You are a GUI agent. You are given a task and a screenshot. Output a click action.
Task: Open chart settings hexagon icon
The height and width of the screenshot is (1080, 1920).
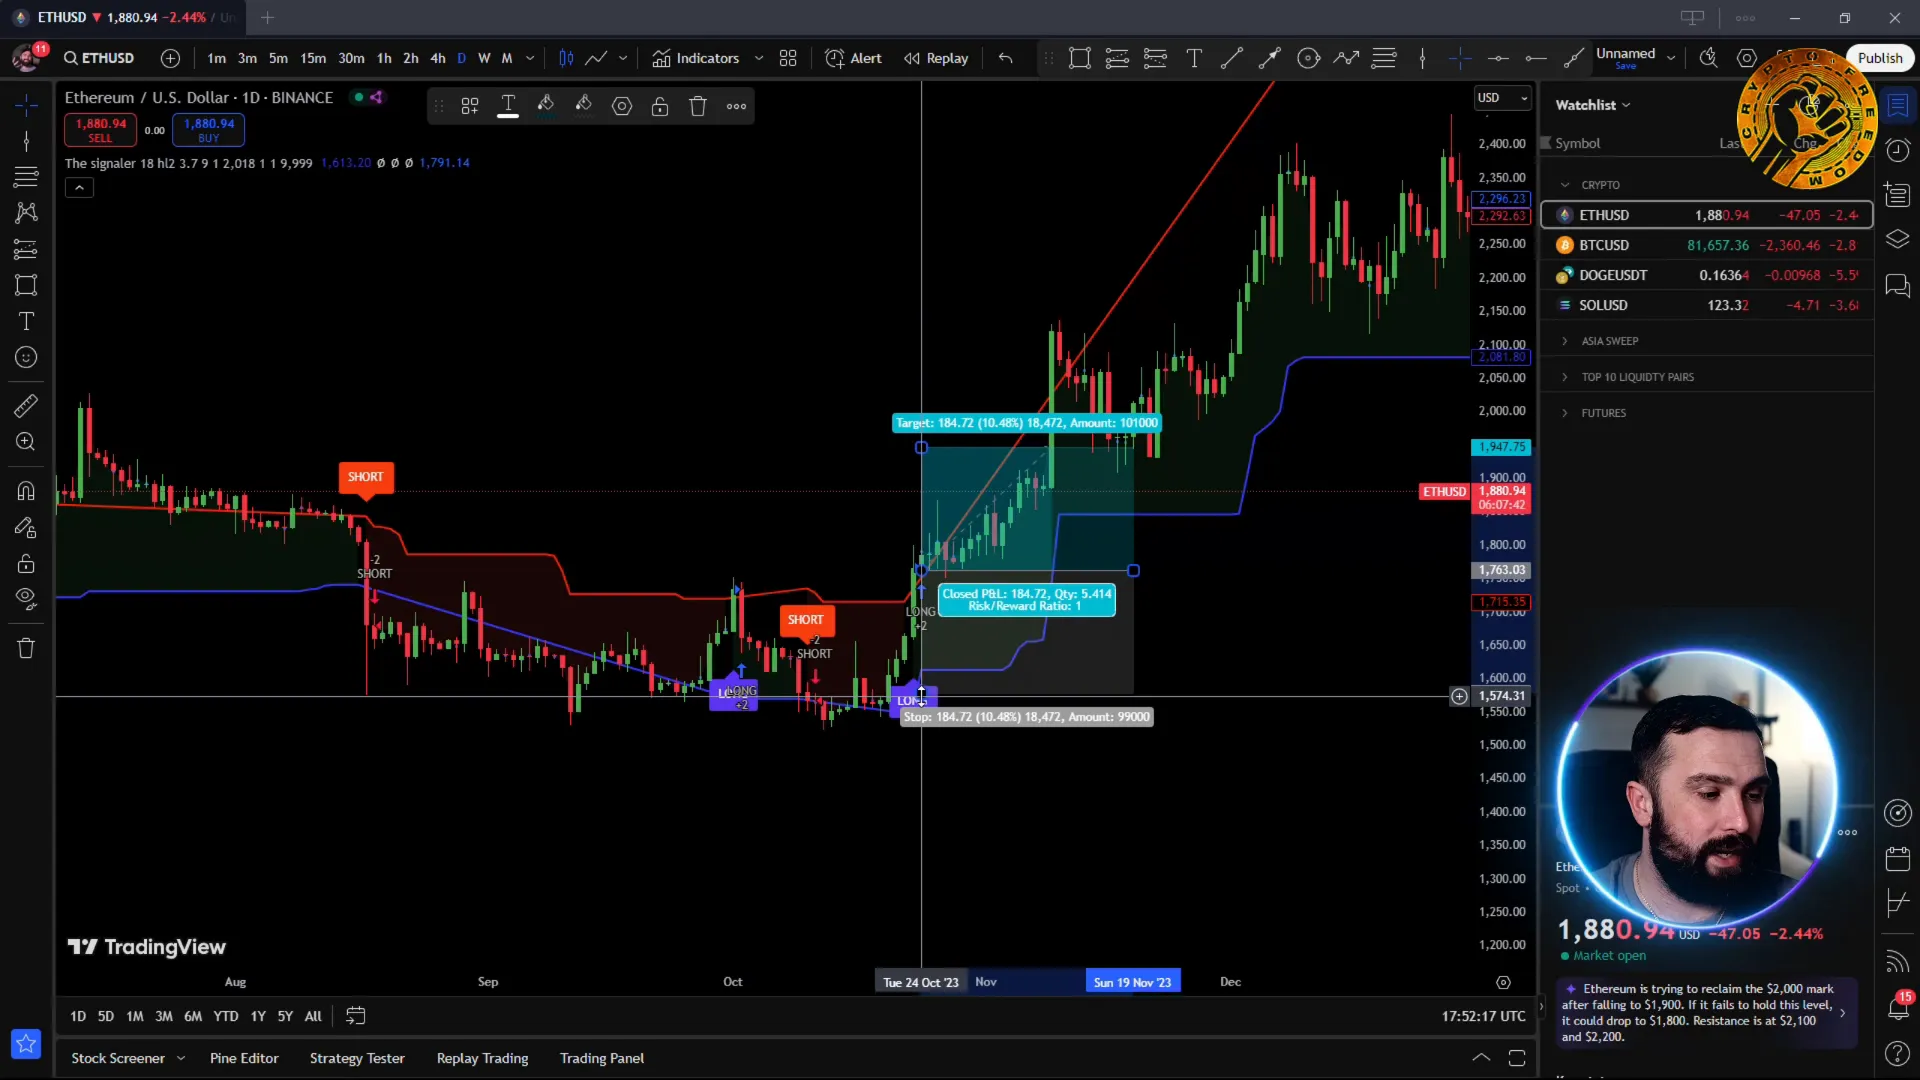(1747, 58)
